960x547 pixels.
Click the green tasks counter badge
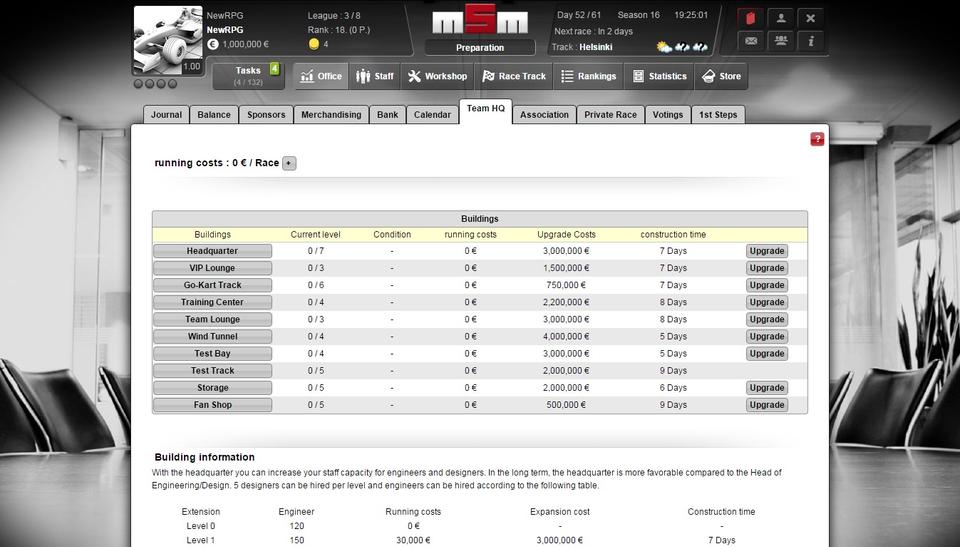tap(274, 69)
